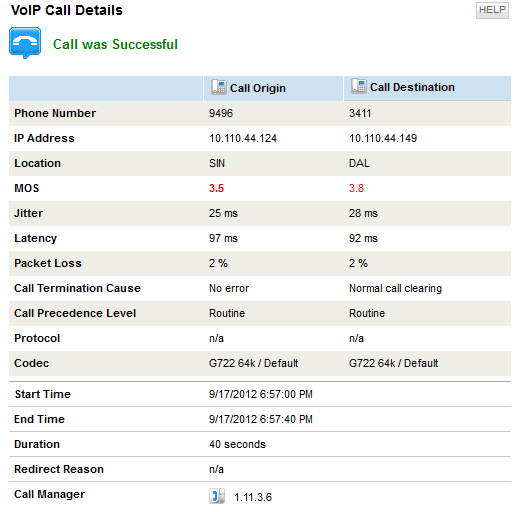Click destination phone number 3411
The width and height of the screenshot is (517, 512).
click(x=360, y=113)
